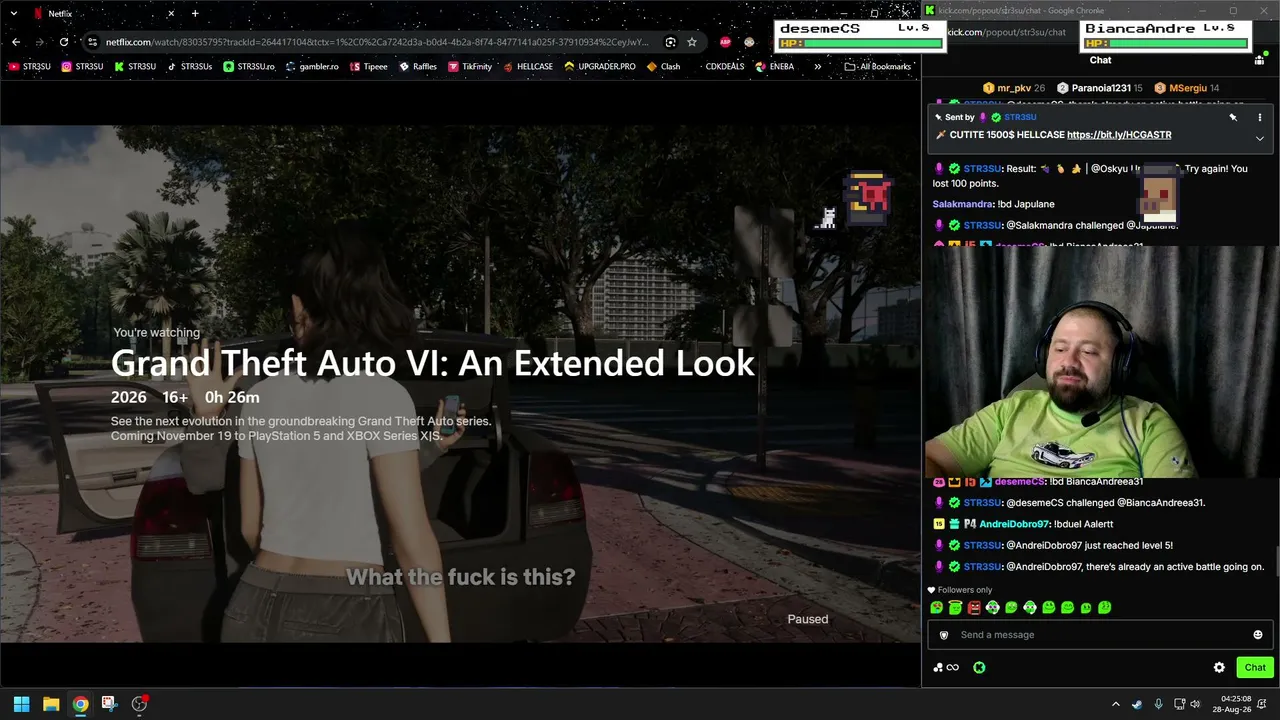This screenshot has height=720, width=1280.
Task: Open chat settings gear
Action: [1219, 668]
